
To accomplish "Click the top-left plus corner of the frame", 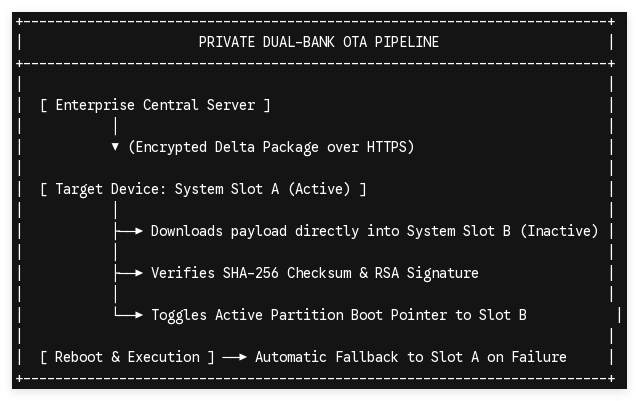I will coord(20,21).
